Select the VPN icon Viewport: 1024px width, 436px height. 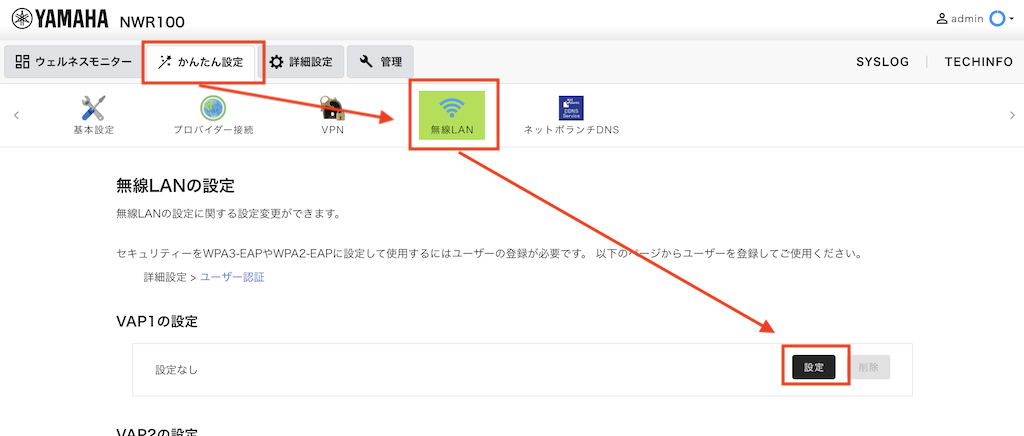pos(332,108)
